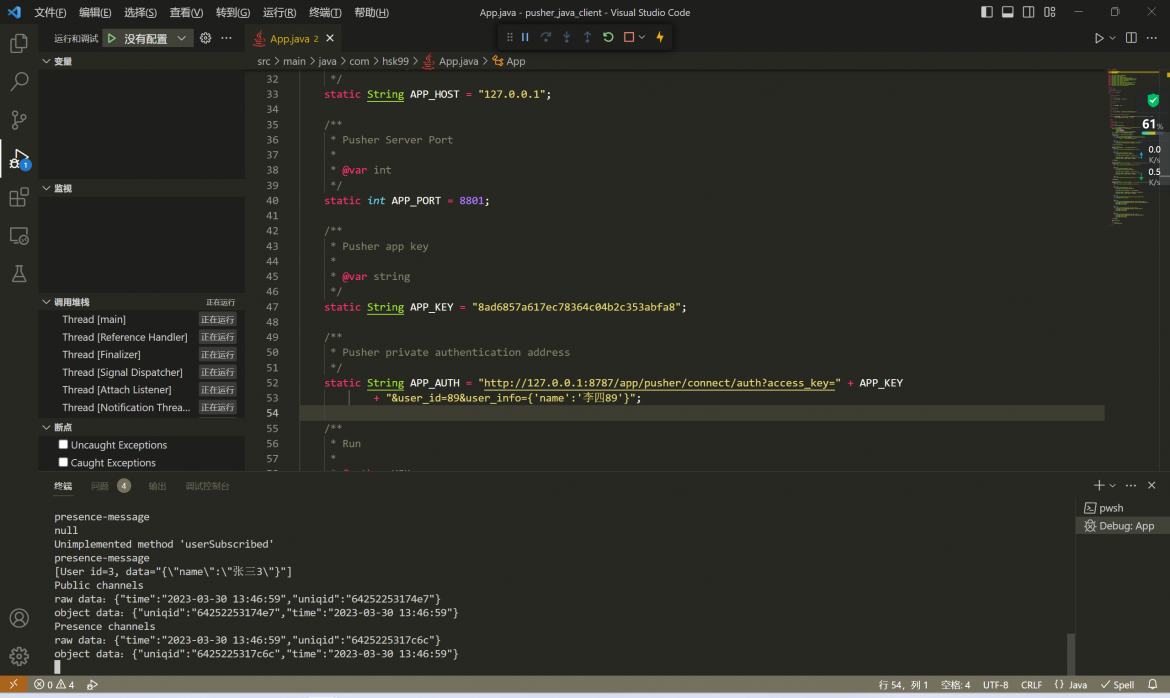Enable Uncaught Exceptions breakpoint

click(x=63, y=444)
